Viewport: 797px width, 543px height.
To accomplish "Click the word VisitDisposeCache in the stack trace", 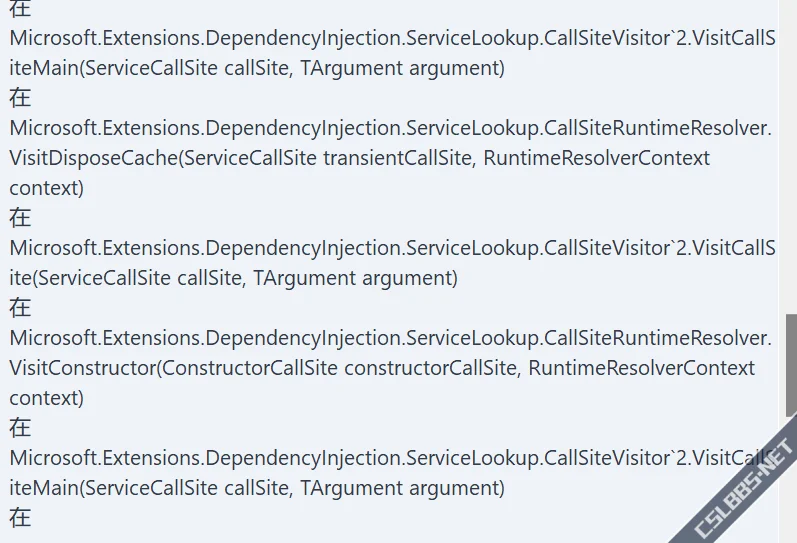I will coord(93,158).
